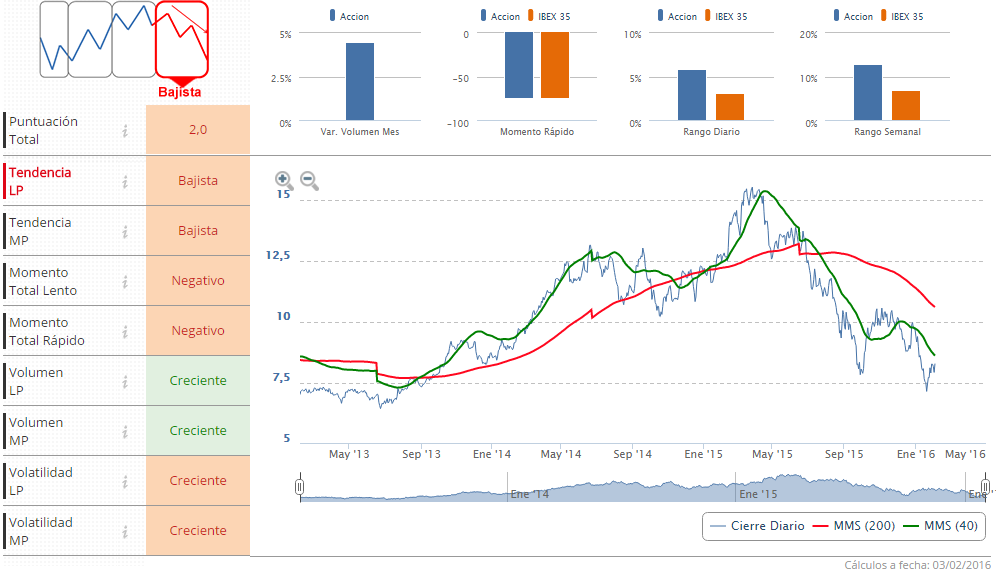Toggle Accion series in Momento Rápido chart
The height and width of the screenshot is (578, 999).
coord(500,16)
